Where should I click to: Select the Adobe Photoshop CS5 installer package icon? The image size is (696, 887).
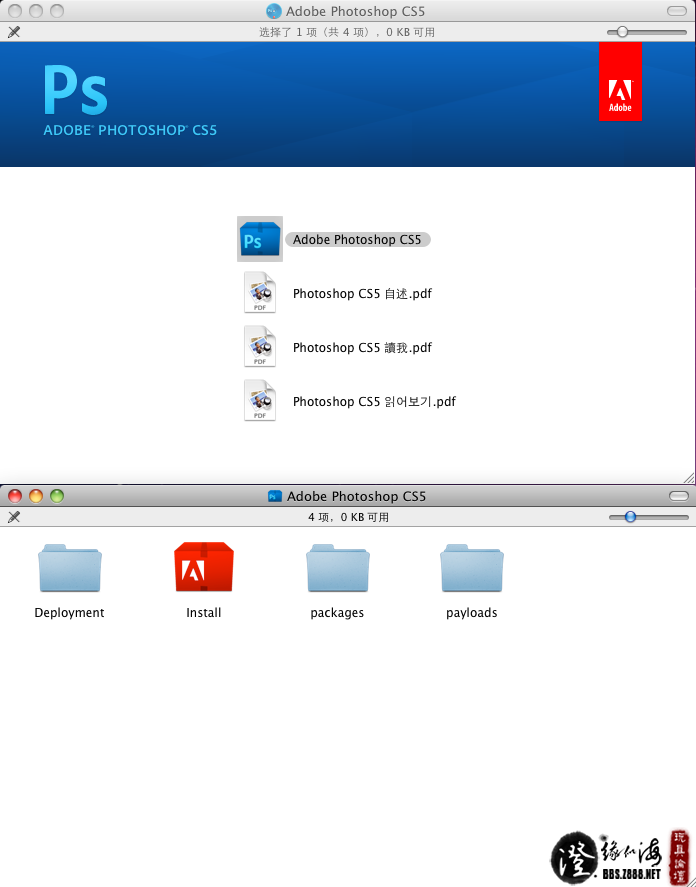pos(260,239)
